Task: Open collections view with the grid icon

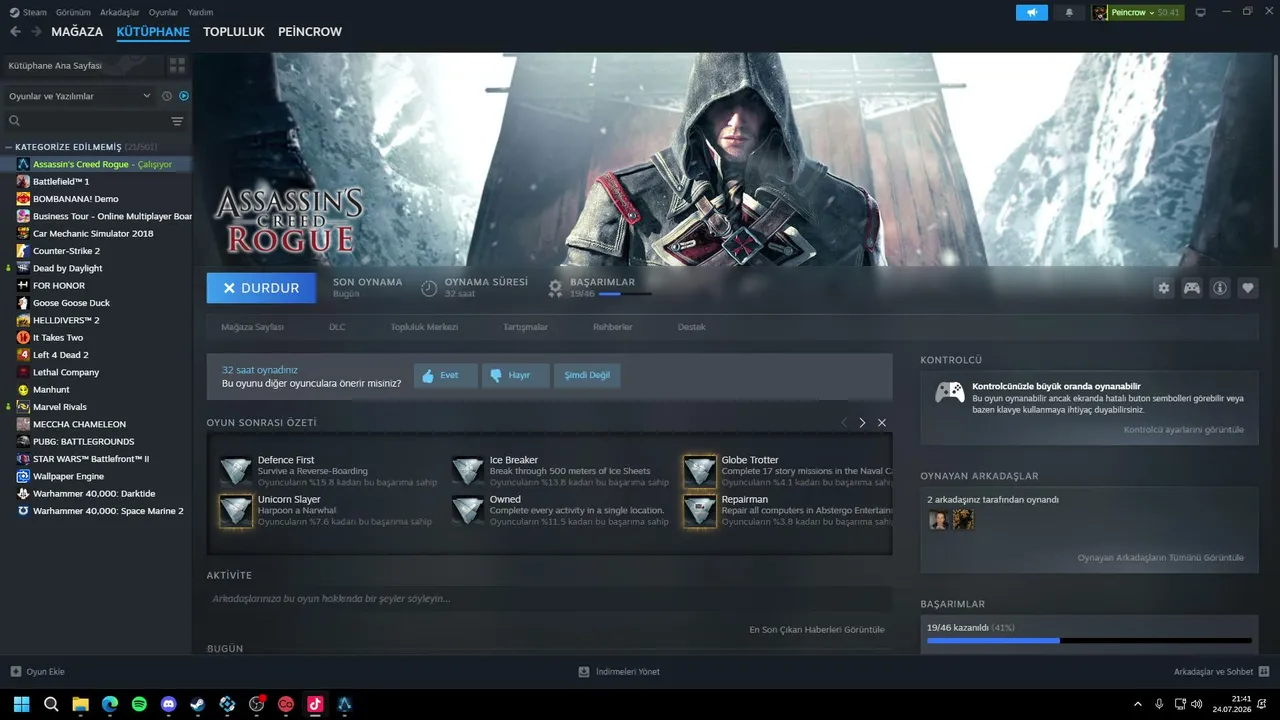Action: [177, 65]
